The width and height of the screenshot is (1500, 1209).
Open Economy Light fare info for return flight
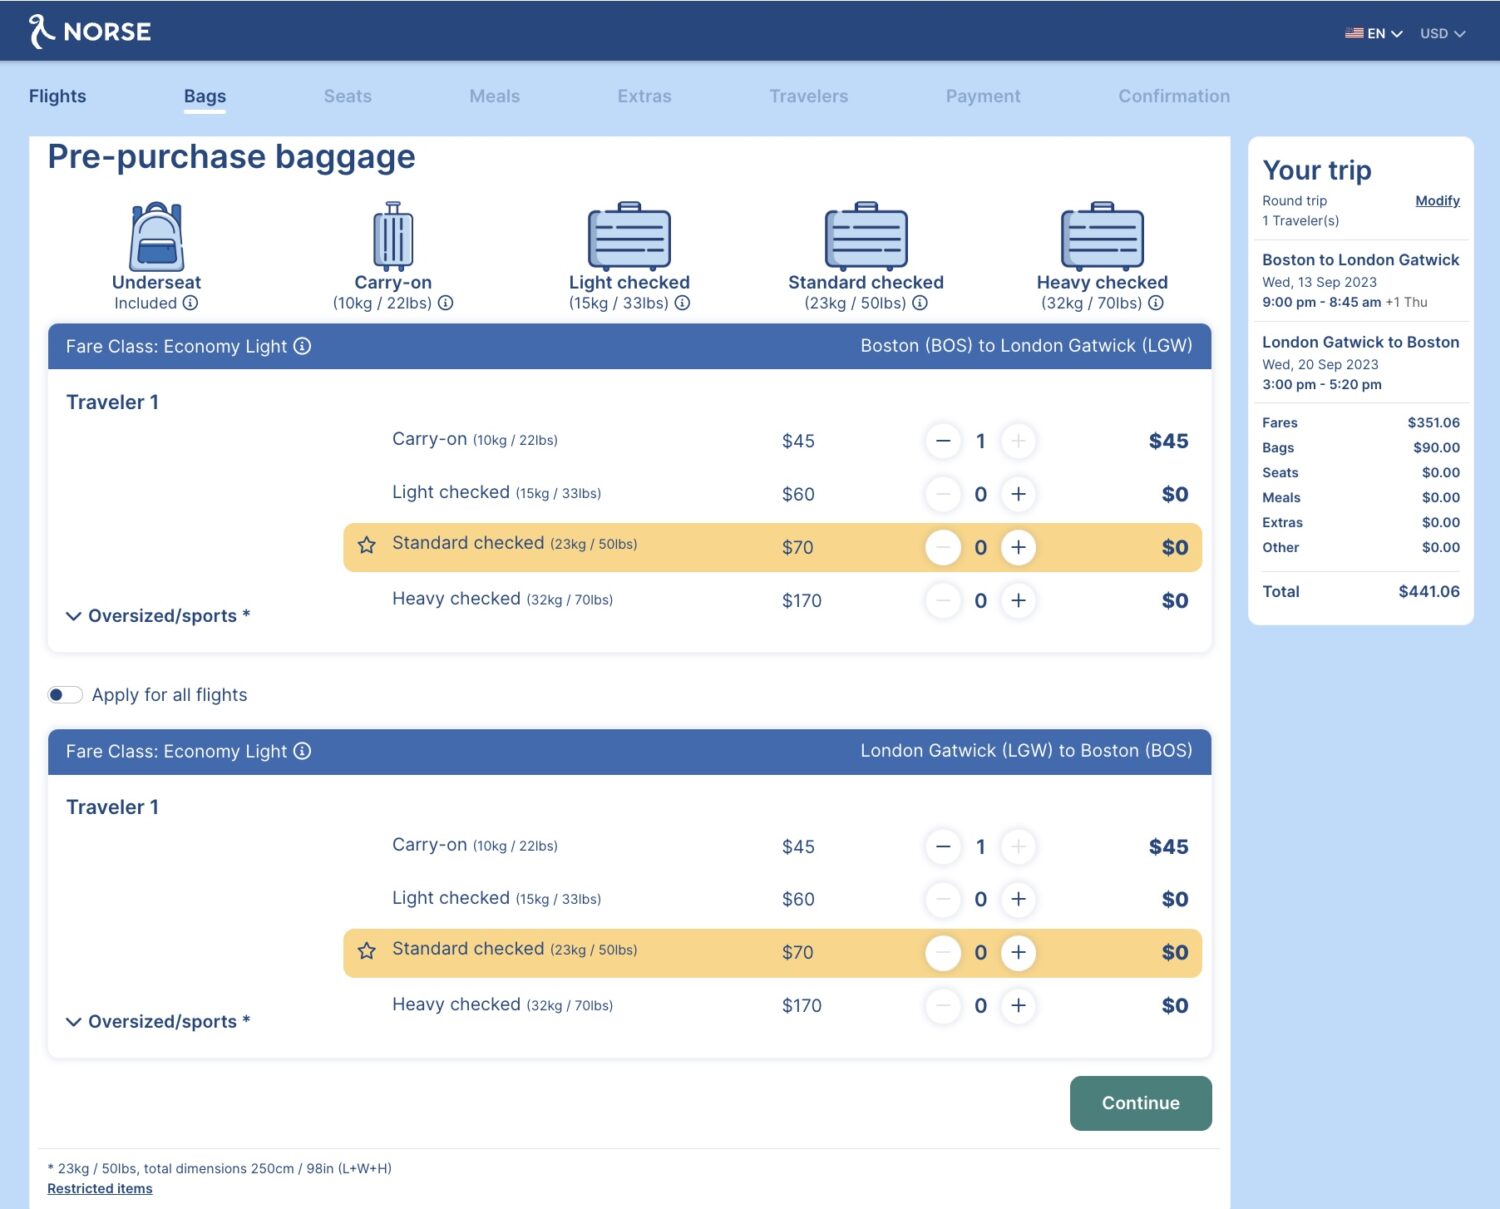pyautogui.click(x=302, y=751)
